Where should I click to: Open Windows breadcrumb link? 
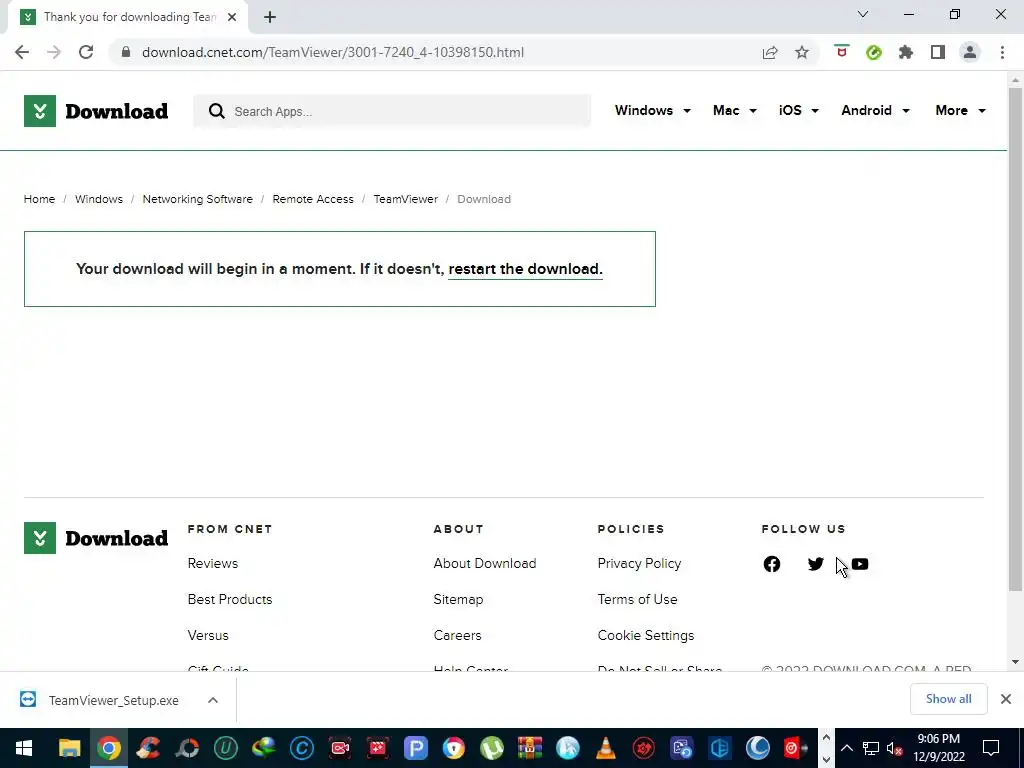coord(99,199)
